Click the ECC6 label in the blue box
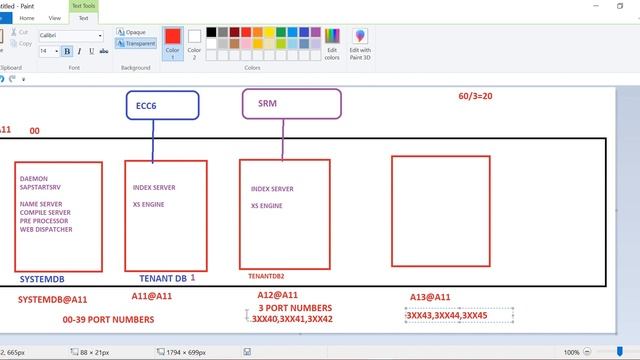This screenshot has height=360, width=640. pyautogui.click(x=146, y=106)
